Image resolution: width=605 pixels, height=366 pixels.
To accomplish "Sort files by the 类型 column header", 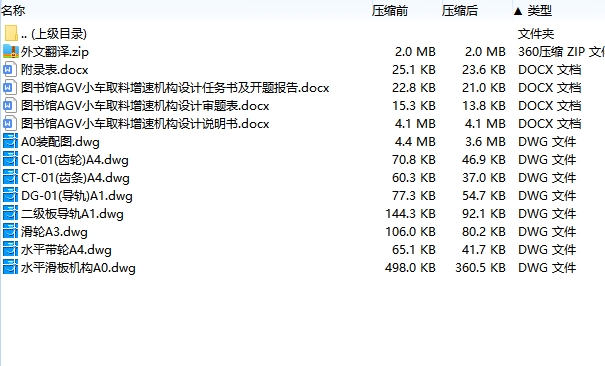I will pyautogui.click(x=539, y=11).
